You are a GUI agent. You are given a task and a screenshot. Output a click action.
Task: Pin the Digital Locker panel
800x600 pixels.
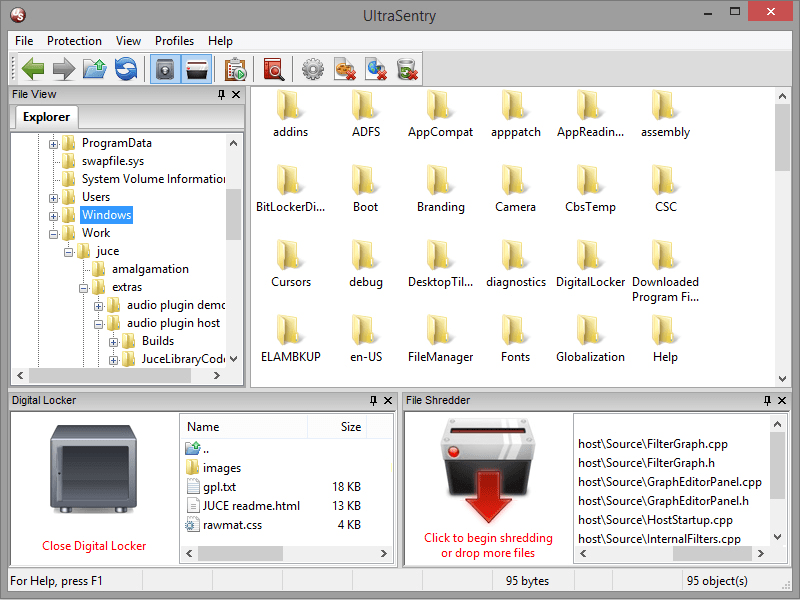click(x=373, y=401)
